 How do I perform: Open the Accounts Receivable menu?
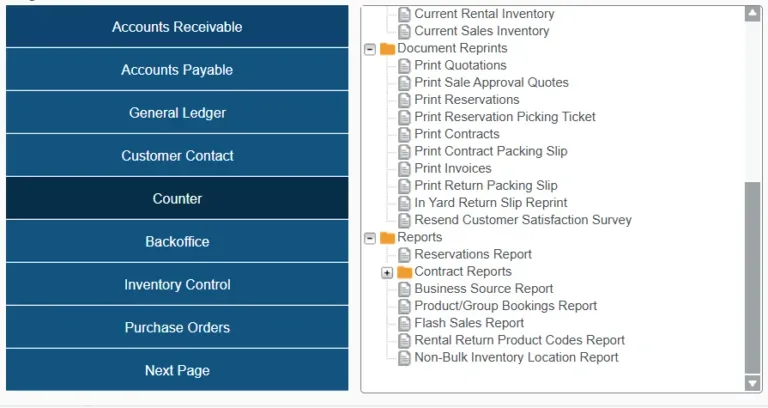click(x=177, y=27)
